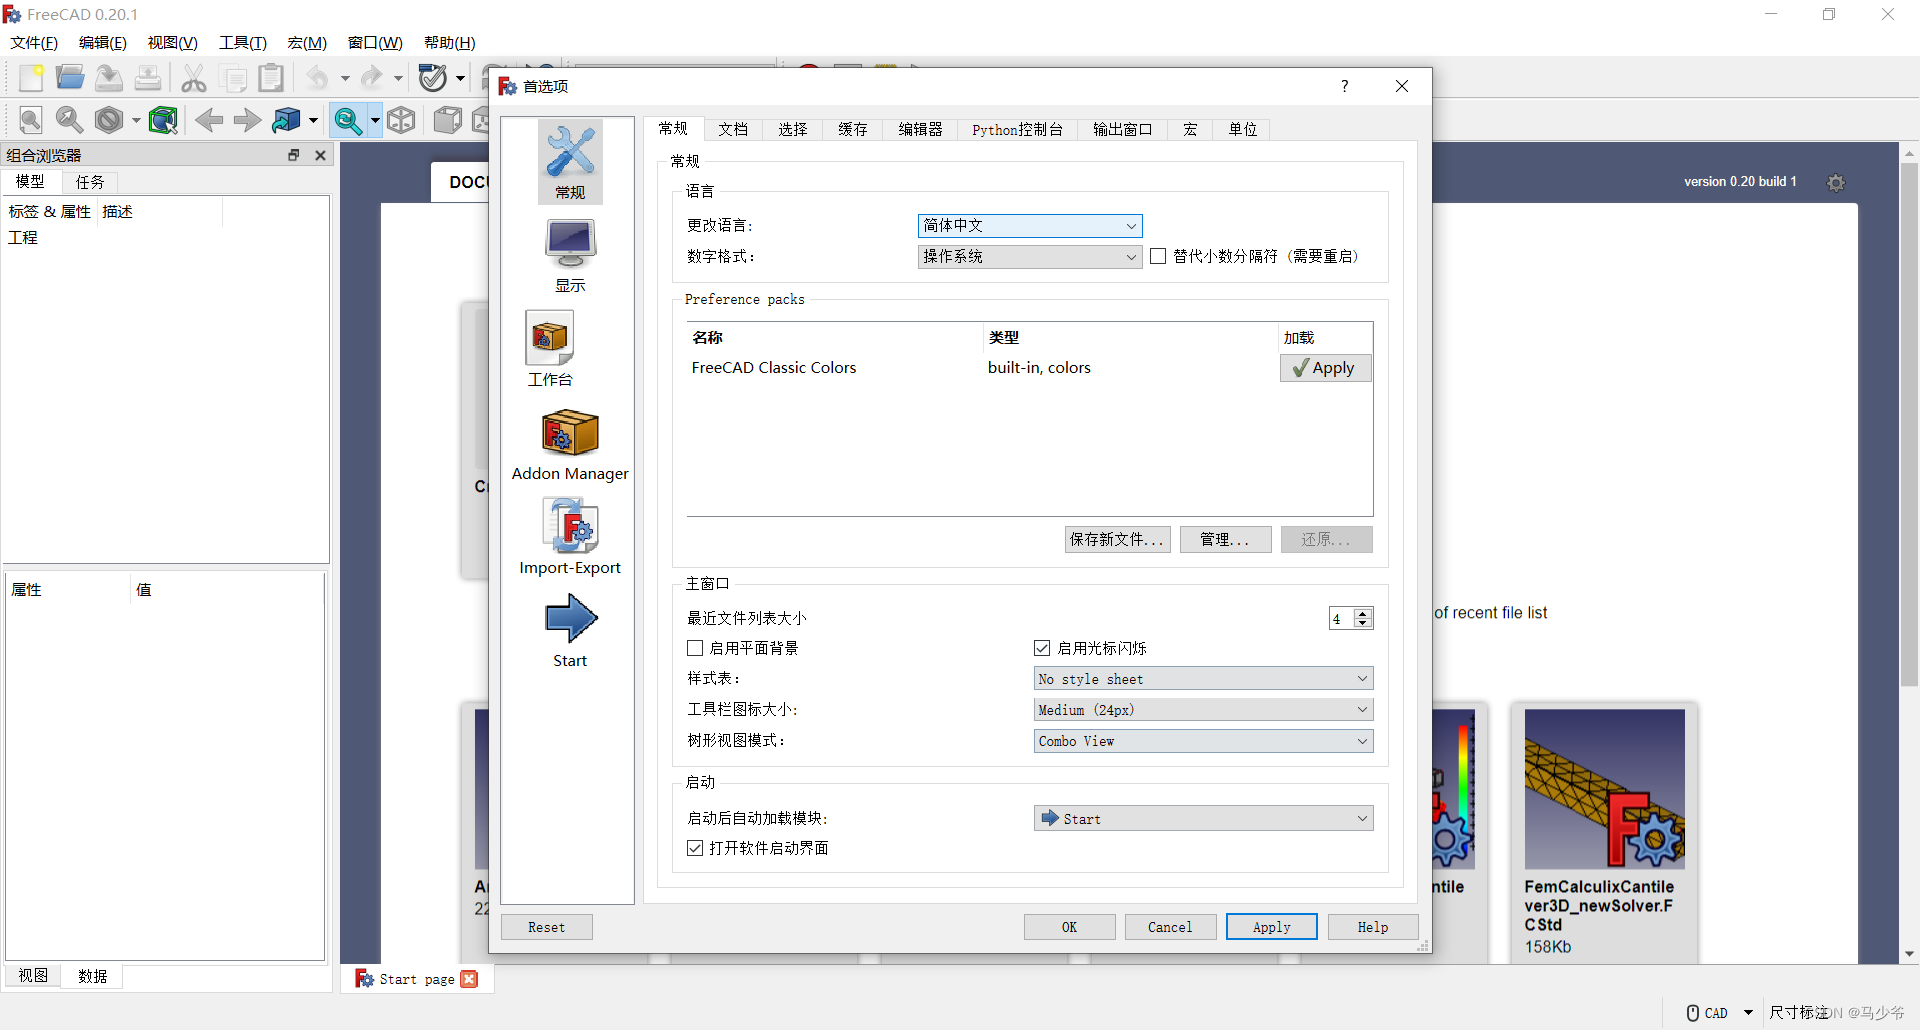Click the Undo arrow icon
The height and width of the screenshot is (1030, 1920).
click(318, 77)
